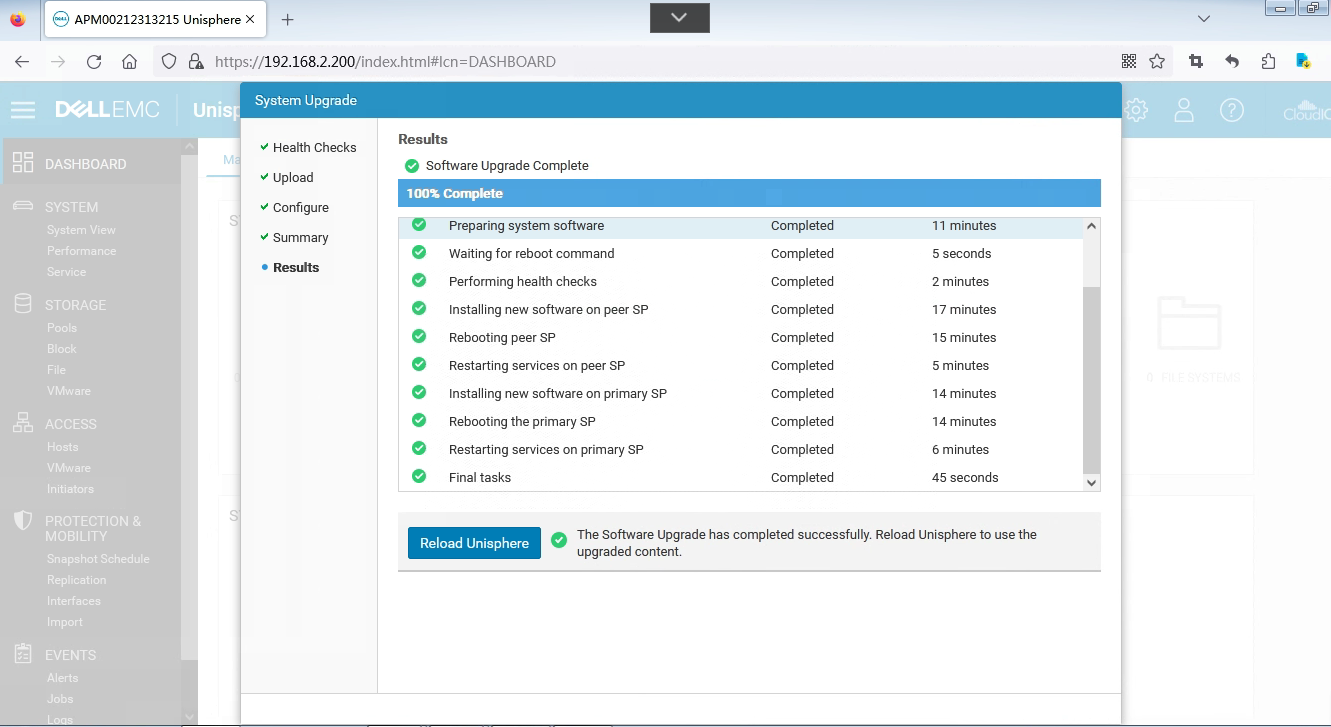Viewport: 1331px width, 727px height.
Task: Click the results list scrollbar down arrow
Action: tap(1091, 482)
